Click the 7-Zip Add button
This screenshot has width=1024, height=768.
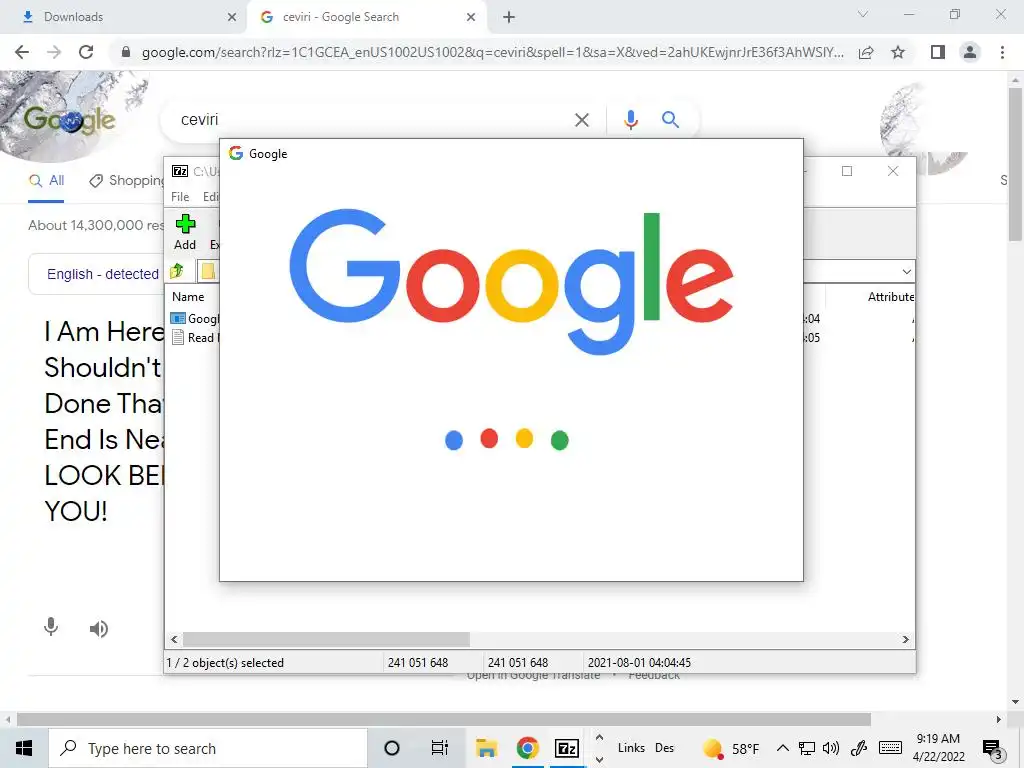click(x=185, y=232)
